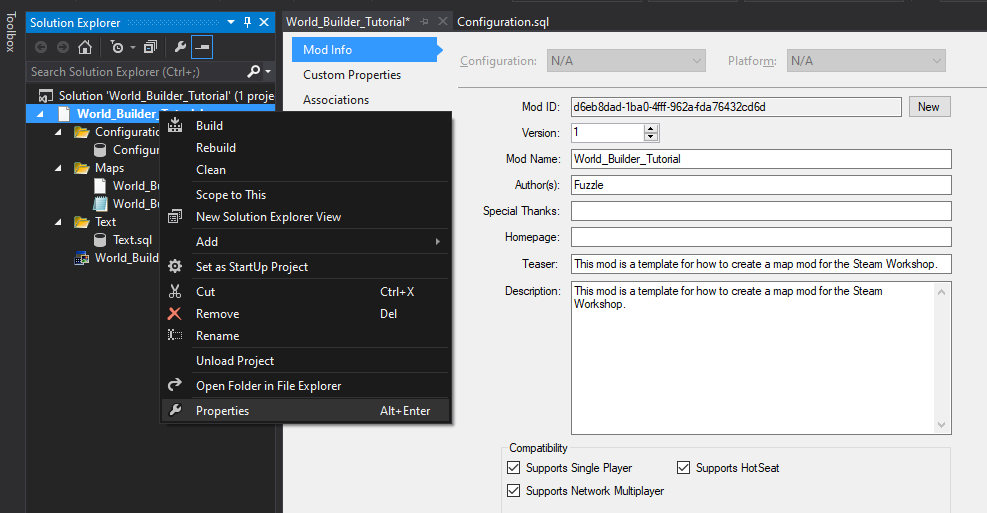Click the New button beside Mod ID

pos(928,107)
